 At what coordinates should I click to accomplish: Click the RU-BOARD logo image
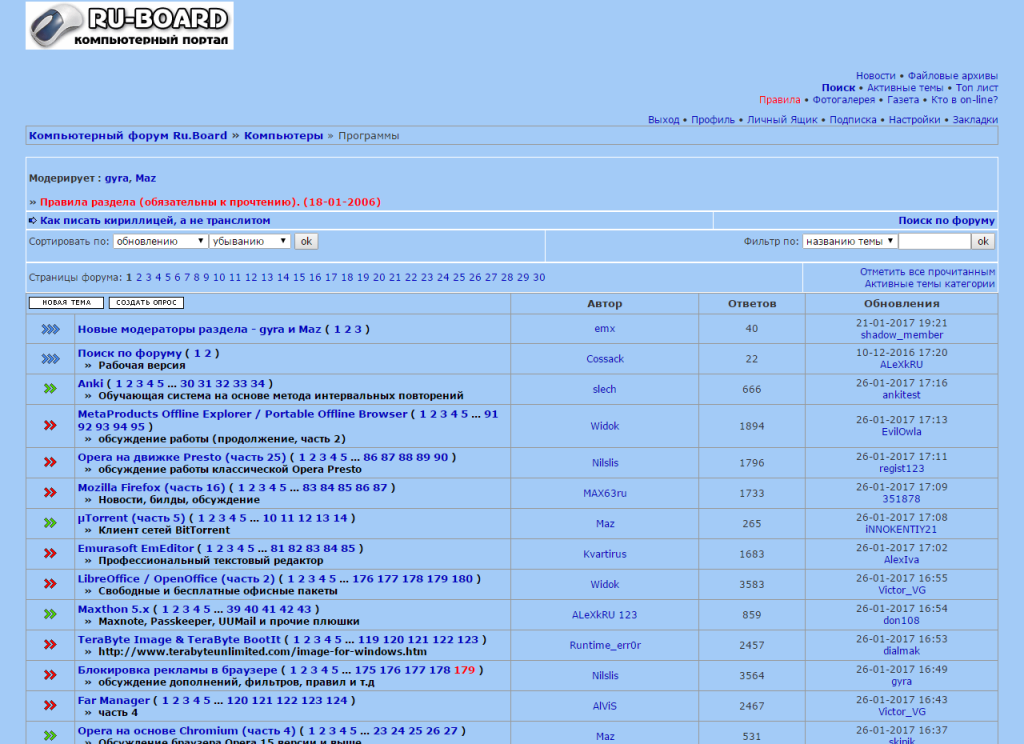(129, 25)
